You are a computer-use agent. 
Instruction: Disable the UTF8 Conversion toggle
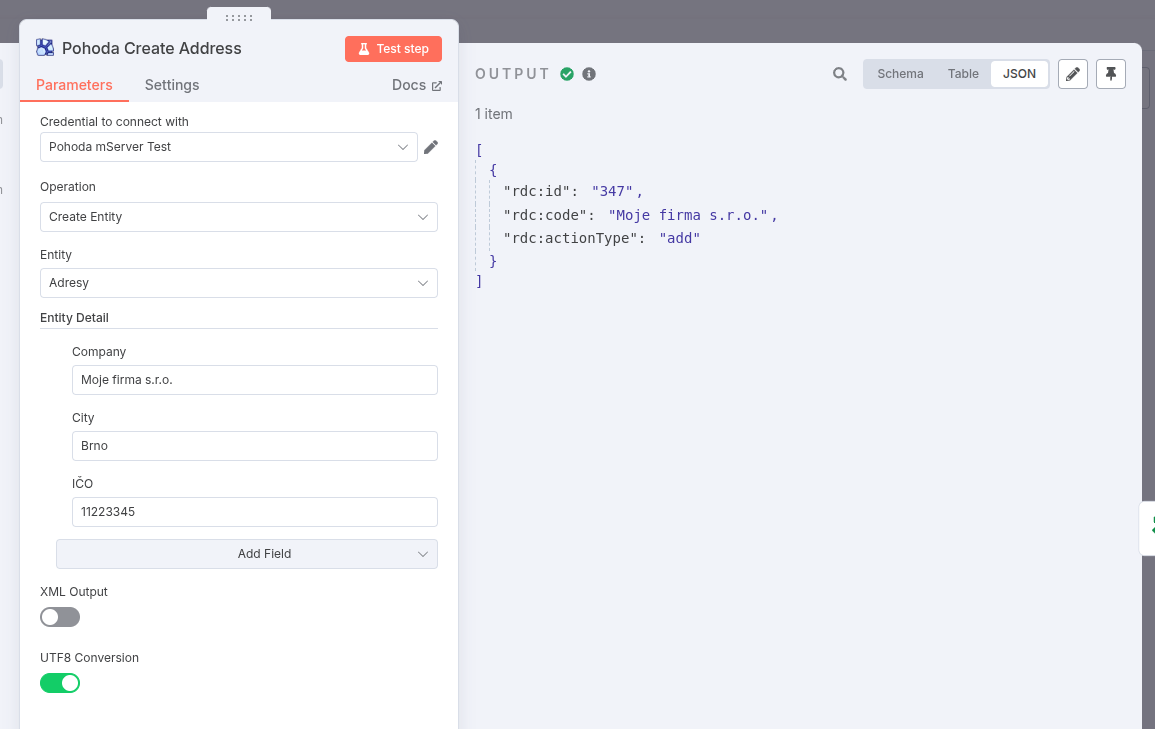(x=60, y=683)
